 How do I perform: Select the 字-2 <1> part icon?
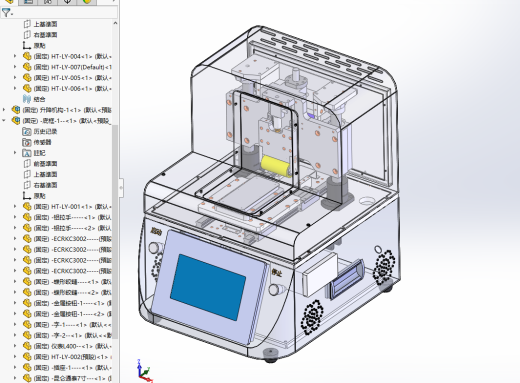pyautogui.click(x=27, y=335)
